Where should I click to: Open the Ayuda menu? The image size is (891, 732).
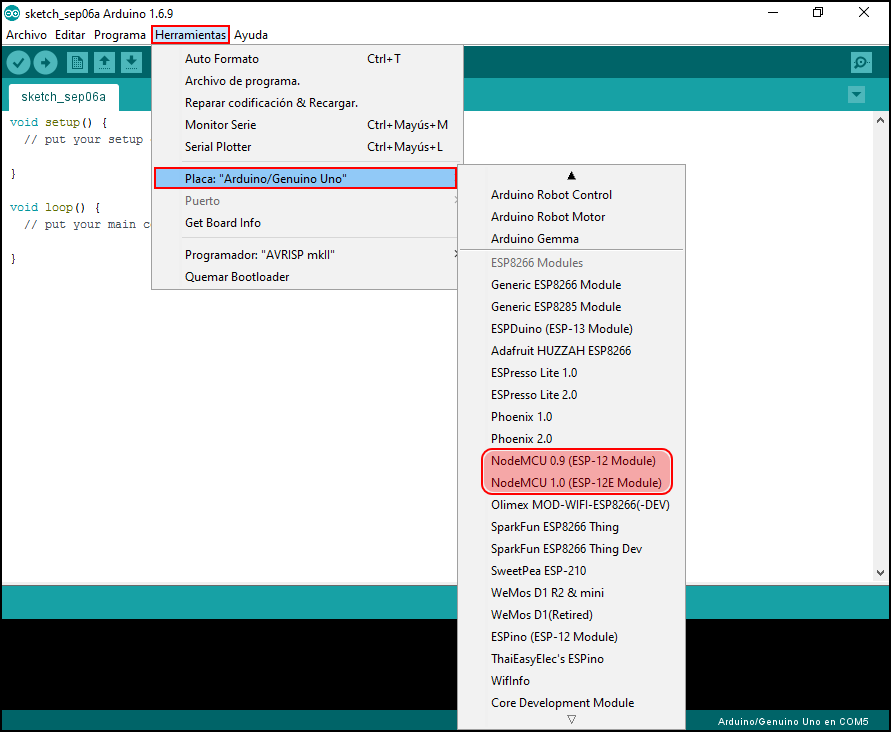251,35
